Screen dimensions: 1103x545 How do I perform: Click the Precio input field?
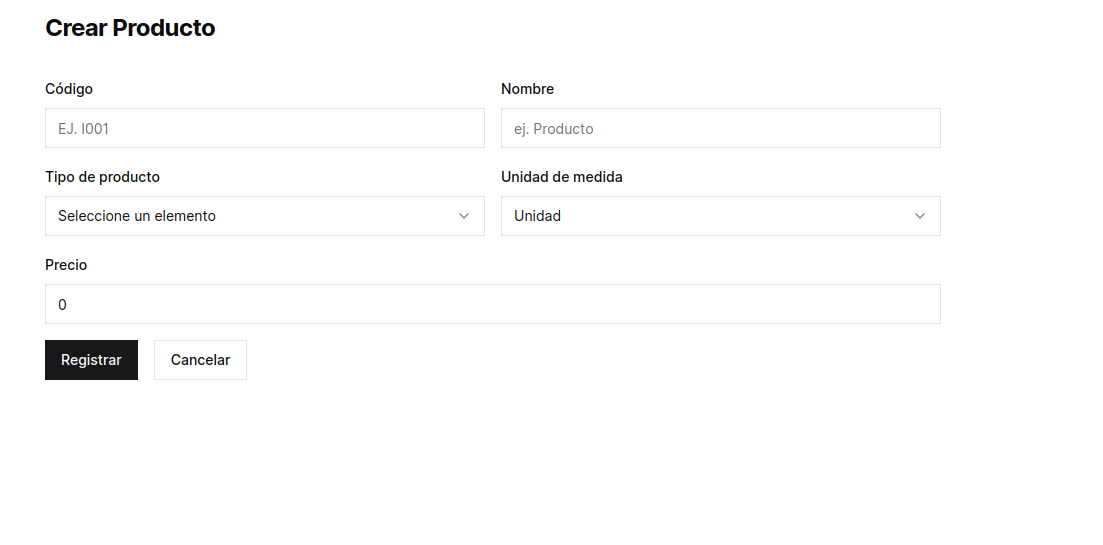click(492, 304)
